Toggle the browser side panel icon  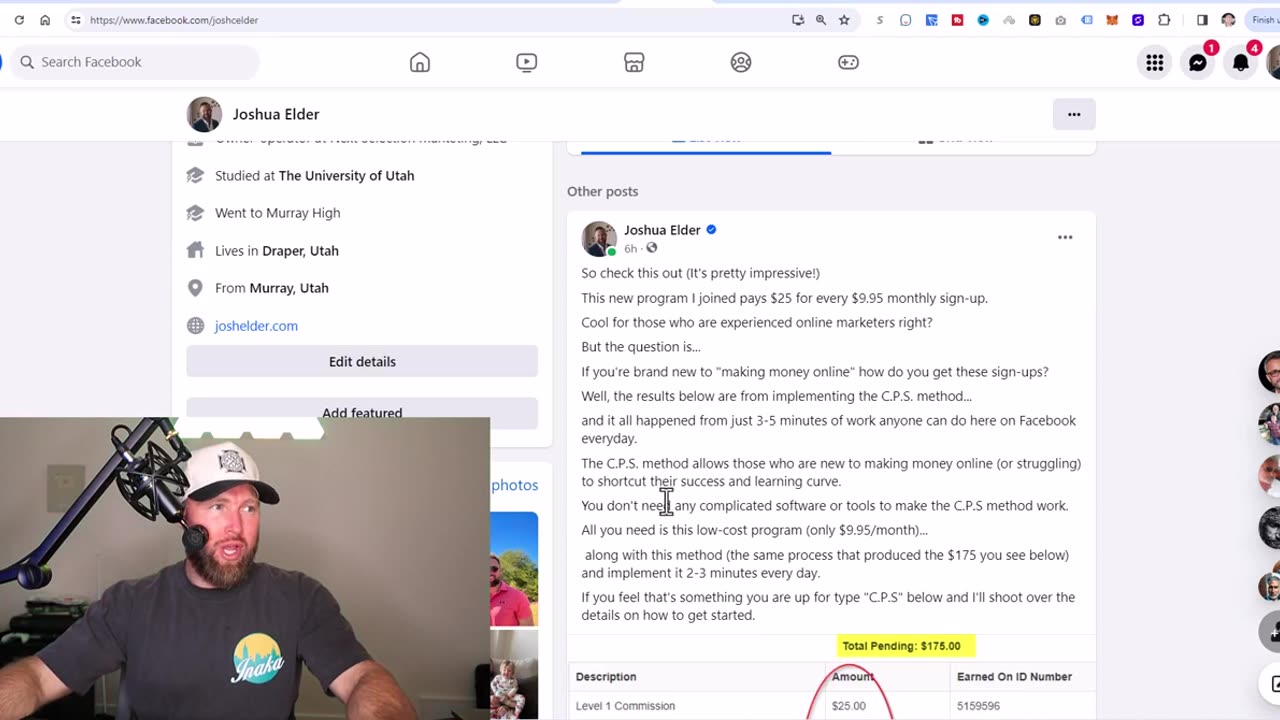1202,20
